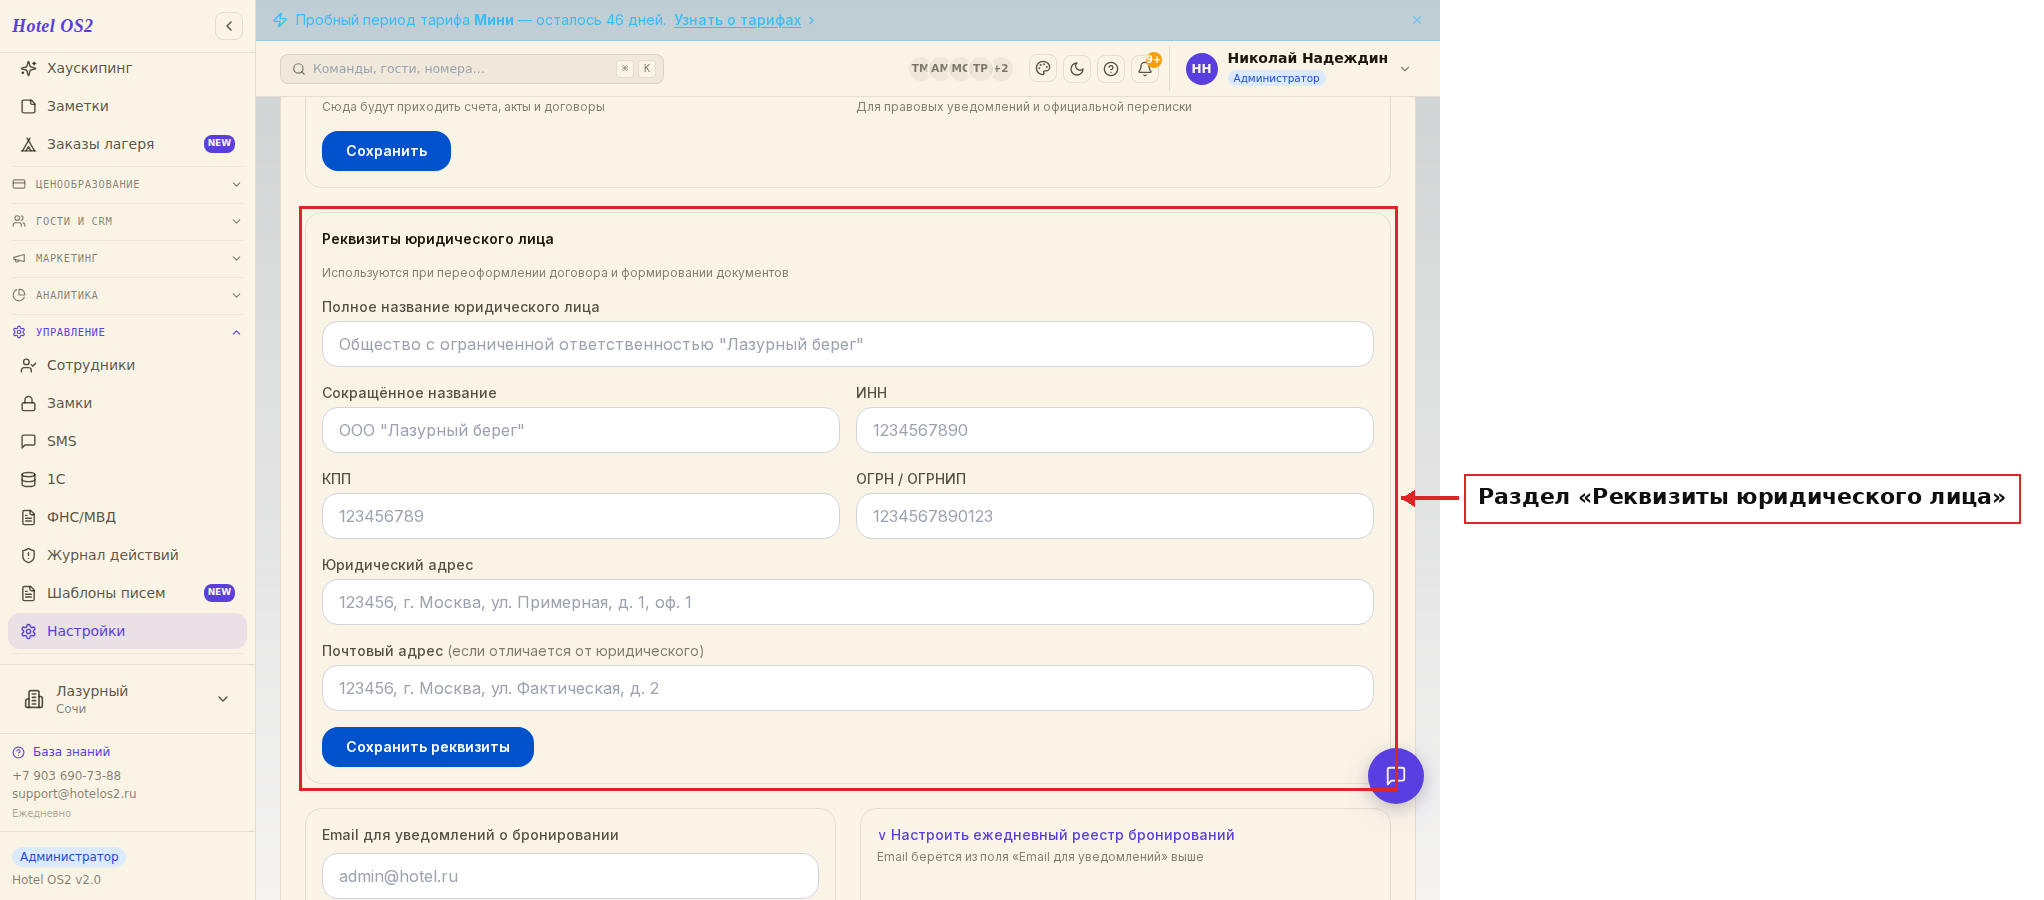Expand the Ценообразование section
Viewport: 2044px width, 900px height.
pyautogui.click(x=127, y=184)
